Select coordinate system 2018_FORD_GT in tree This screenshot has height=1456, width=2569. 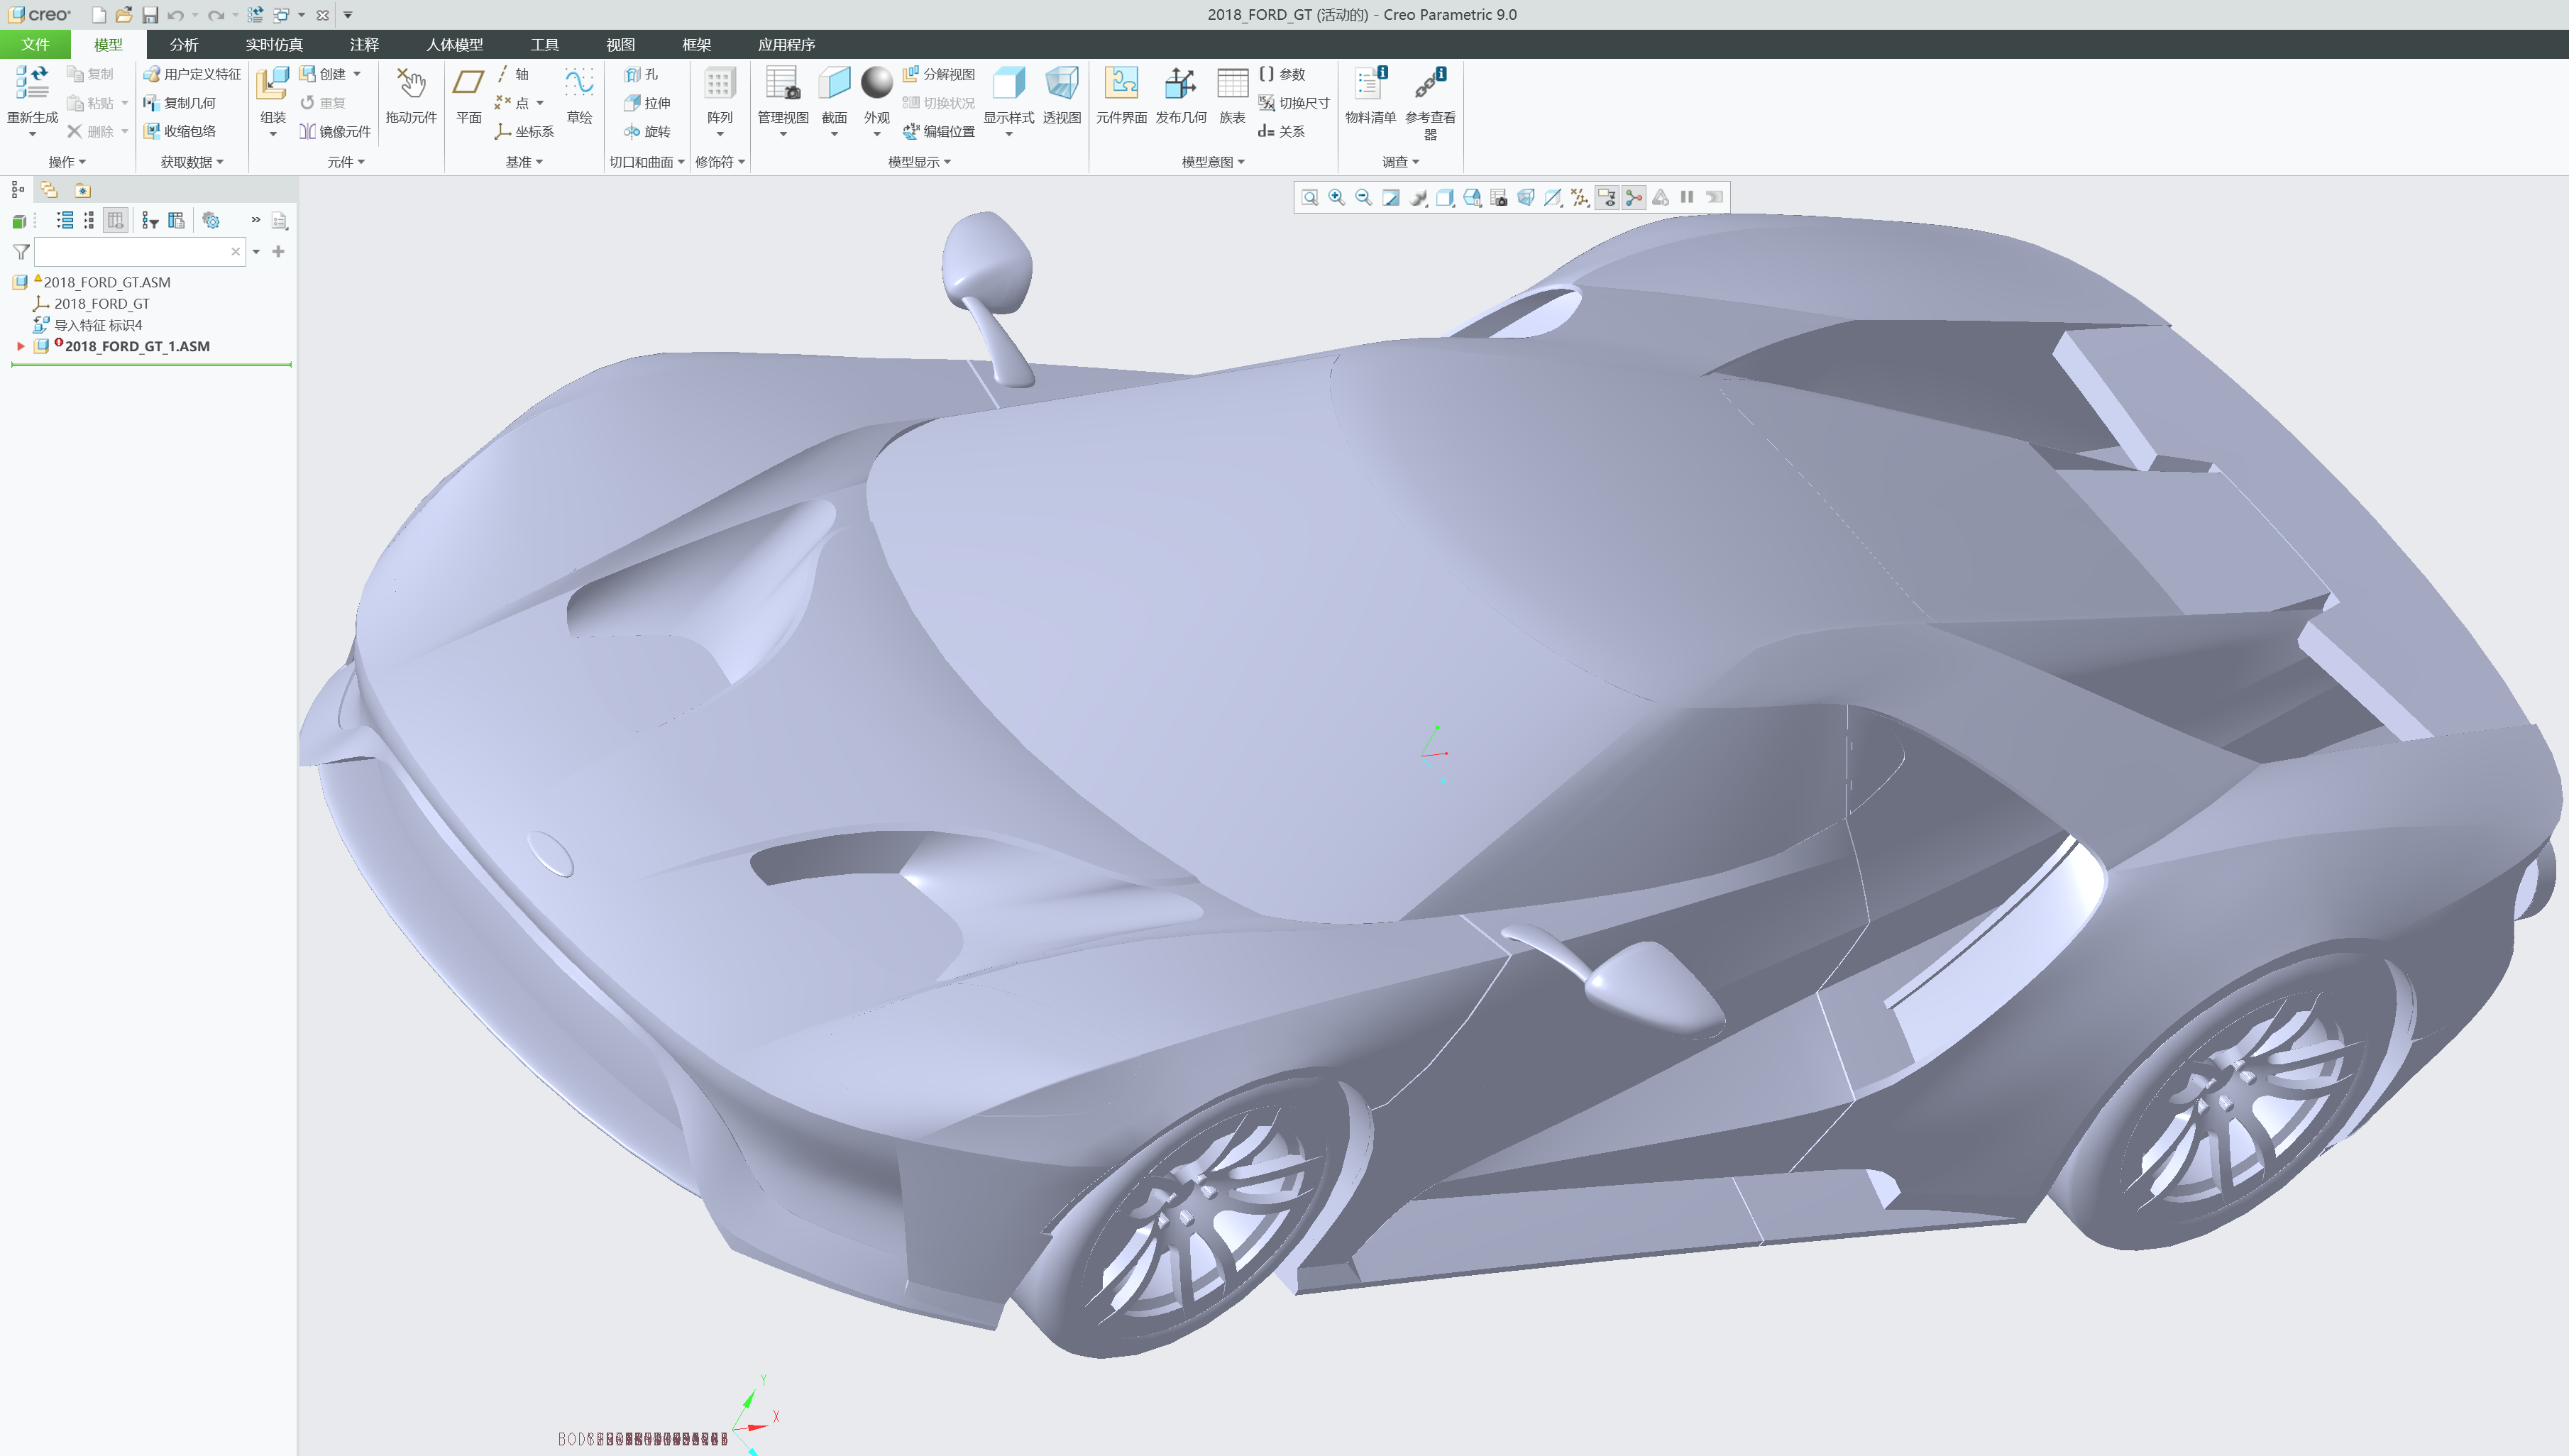pyautogui.click(x=102, y=304)
